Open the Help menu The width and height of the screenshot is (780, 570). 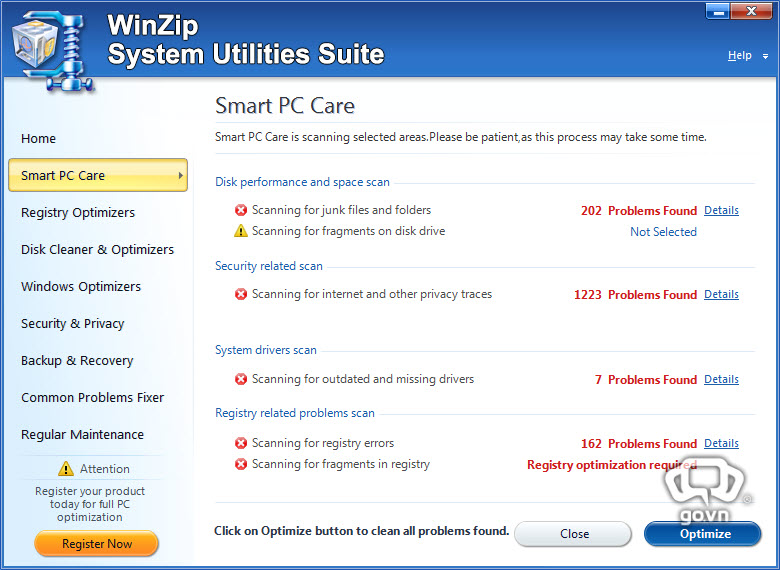[x=740, y=55]
